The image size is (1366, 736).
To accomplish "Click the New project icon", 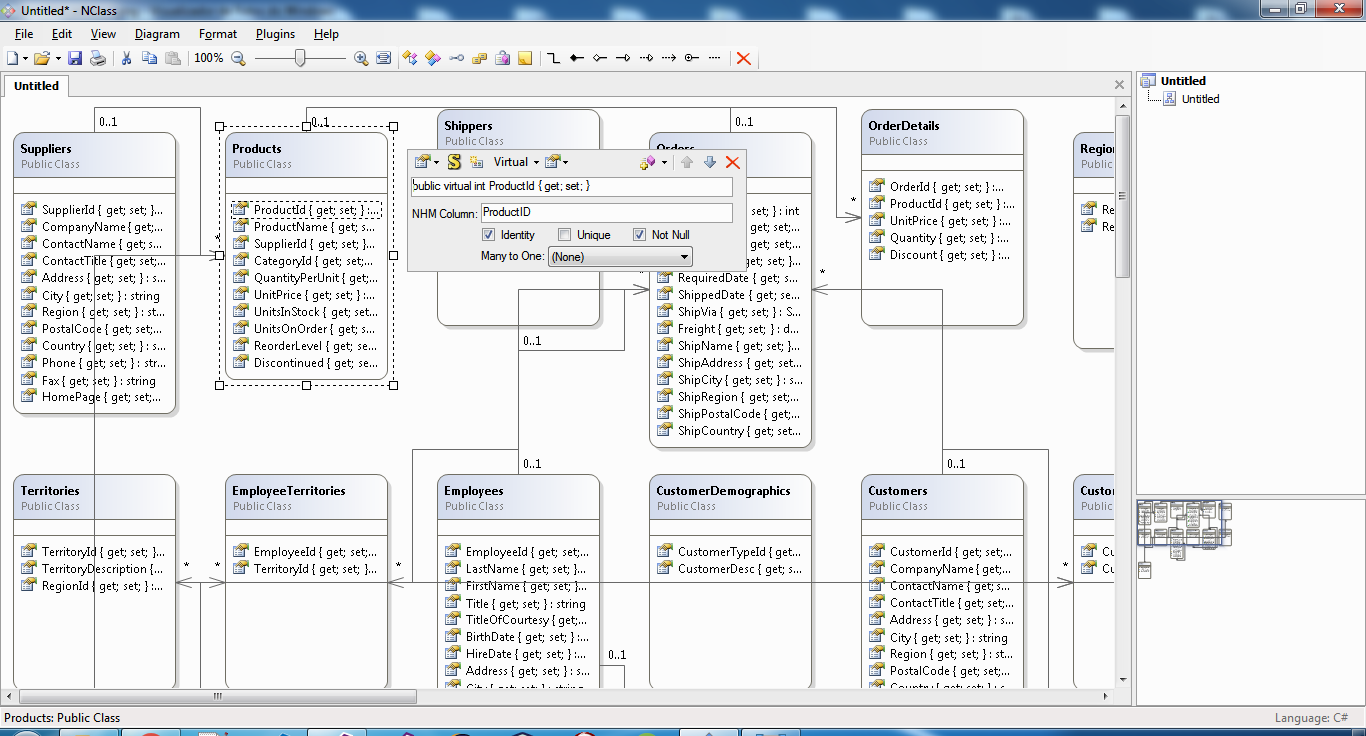I will (x=12, y=58).
